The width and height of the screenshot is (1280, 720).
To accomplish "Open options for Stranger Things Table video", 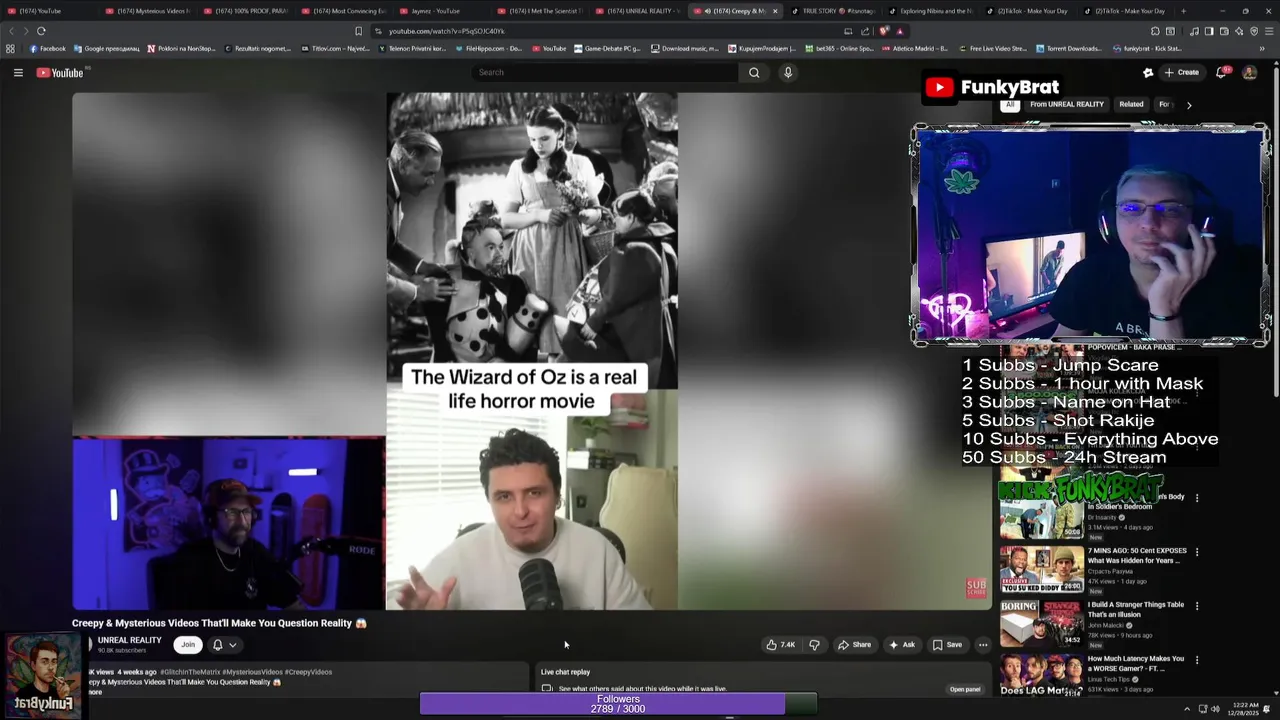I will coord(1197,606).
